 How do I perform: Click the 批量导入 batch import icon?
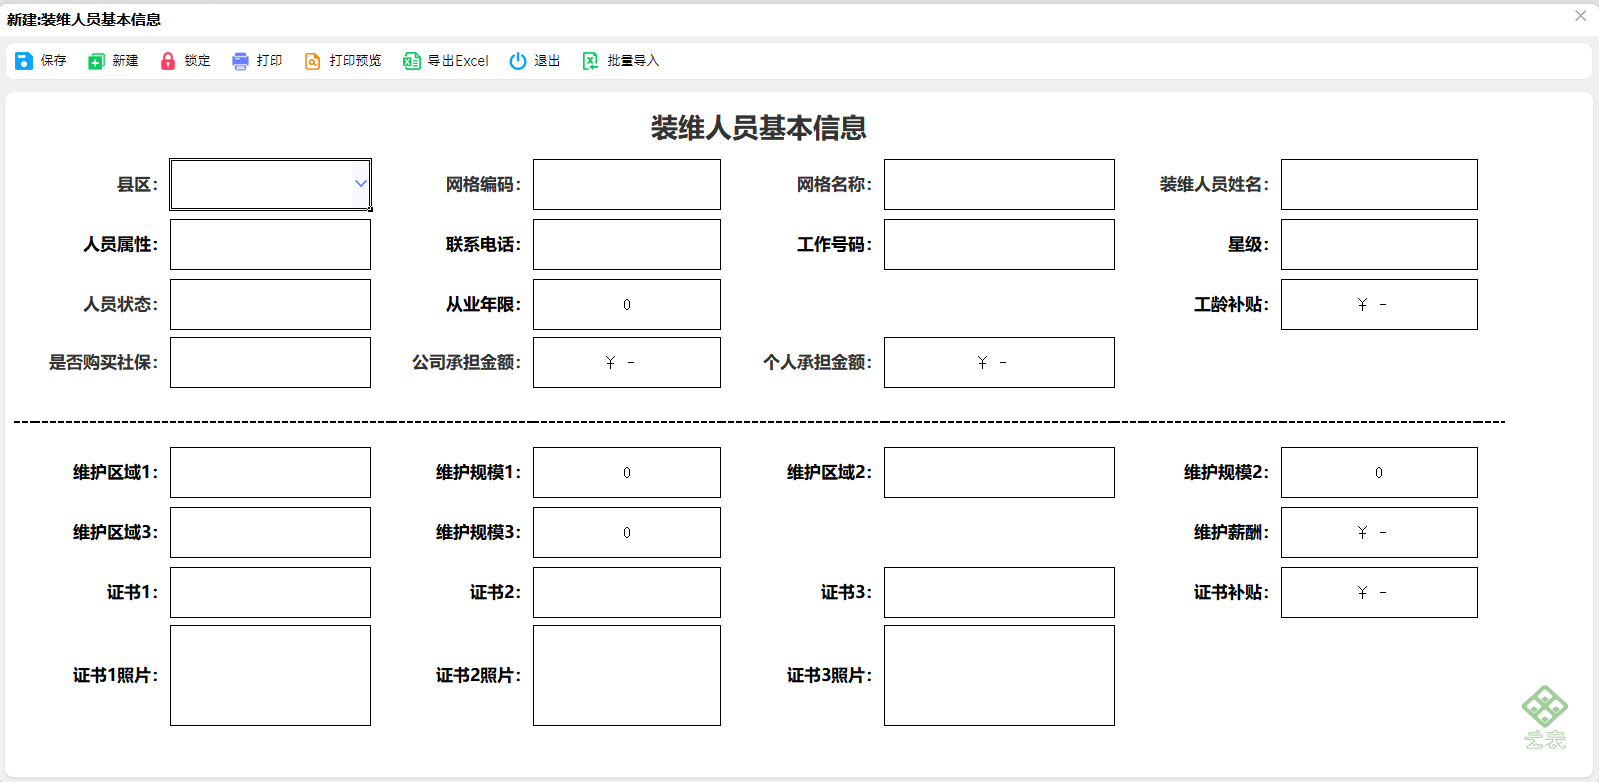coord(590,61)
